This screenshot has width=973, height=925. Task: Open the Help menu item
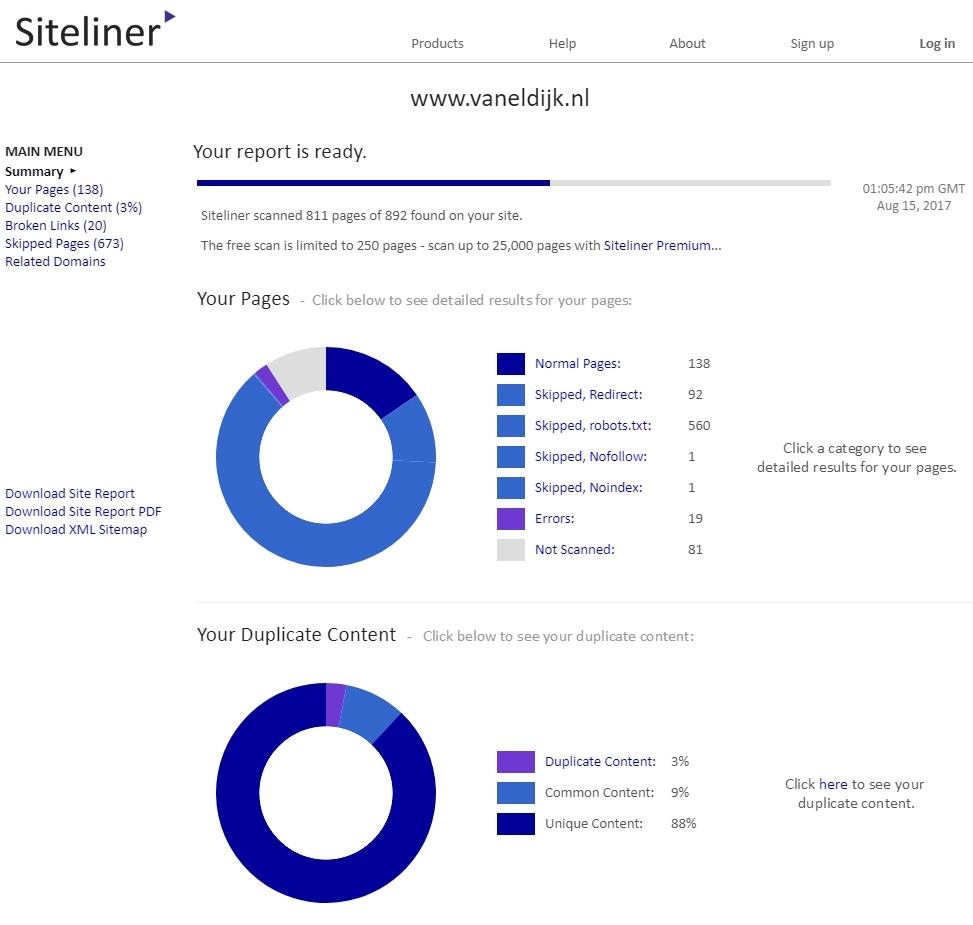click(x=562, y=43)
